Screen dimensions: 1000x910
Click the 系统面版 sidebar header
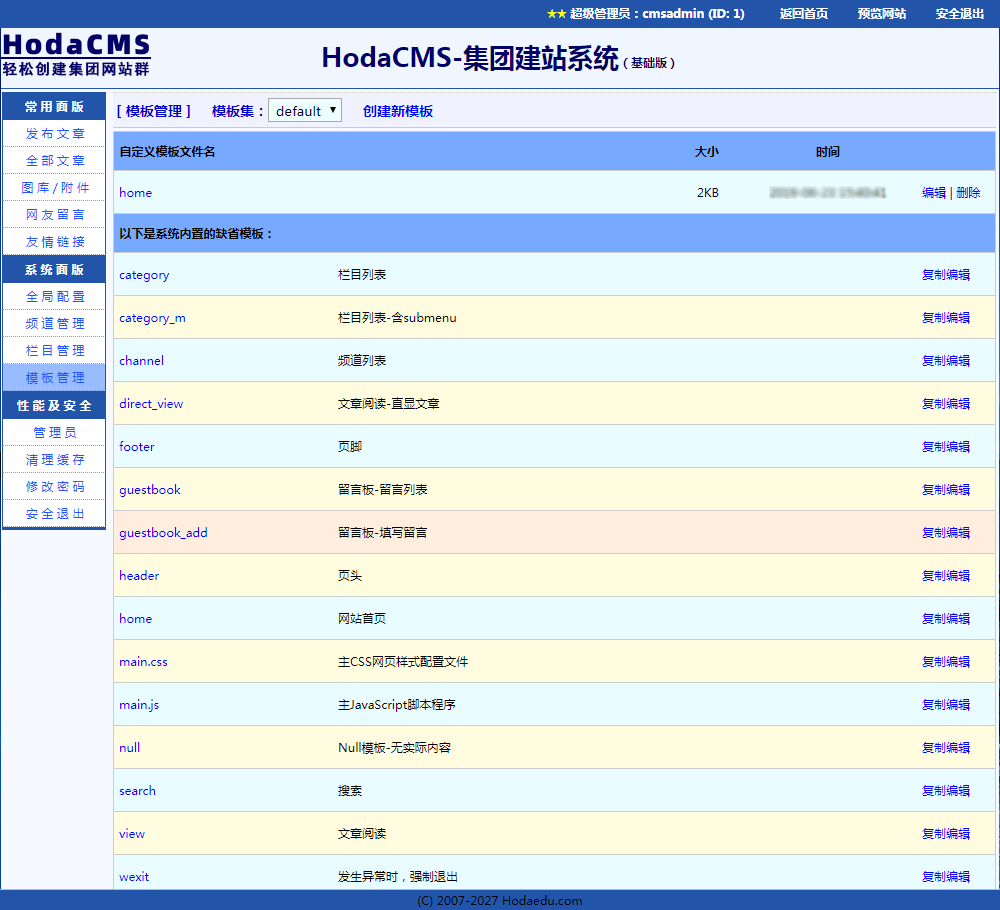click(x=54, y=269)
